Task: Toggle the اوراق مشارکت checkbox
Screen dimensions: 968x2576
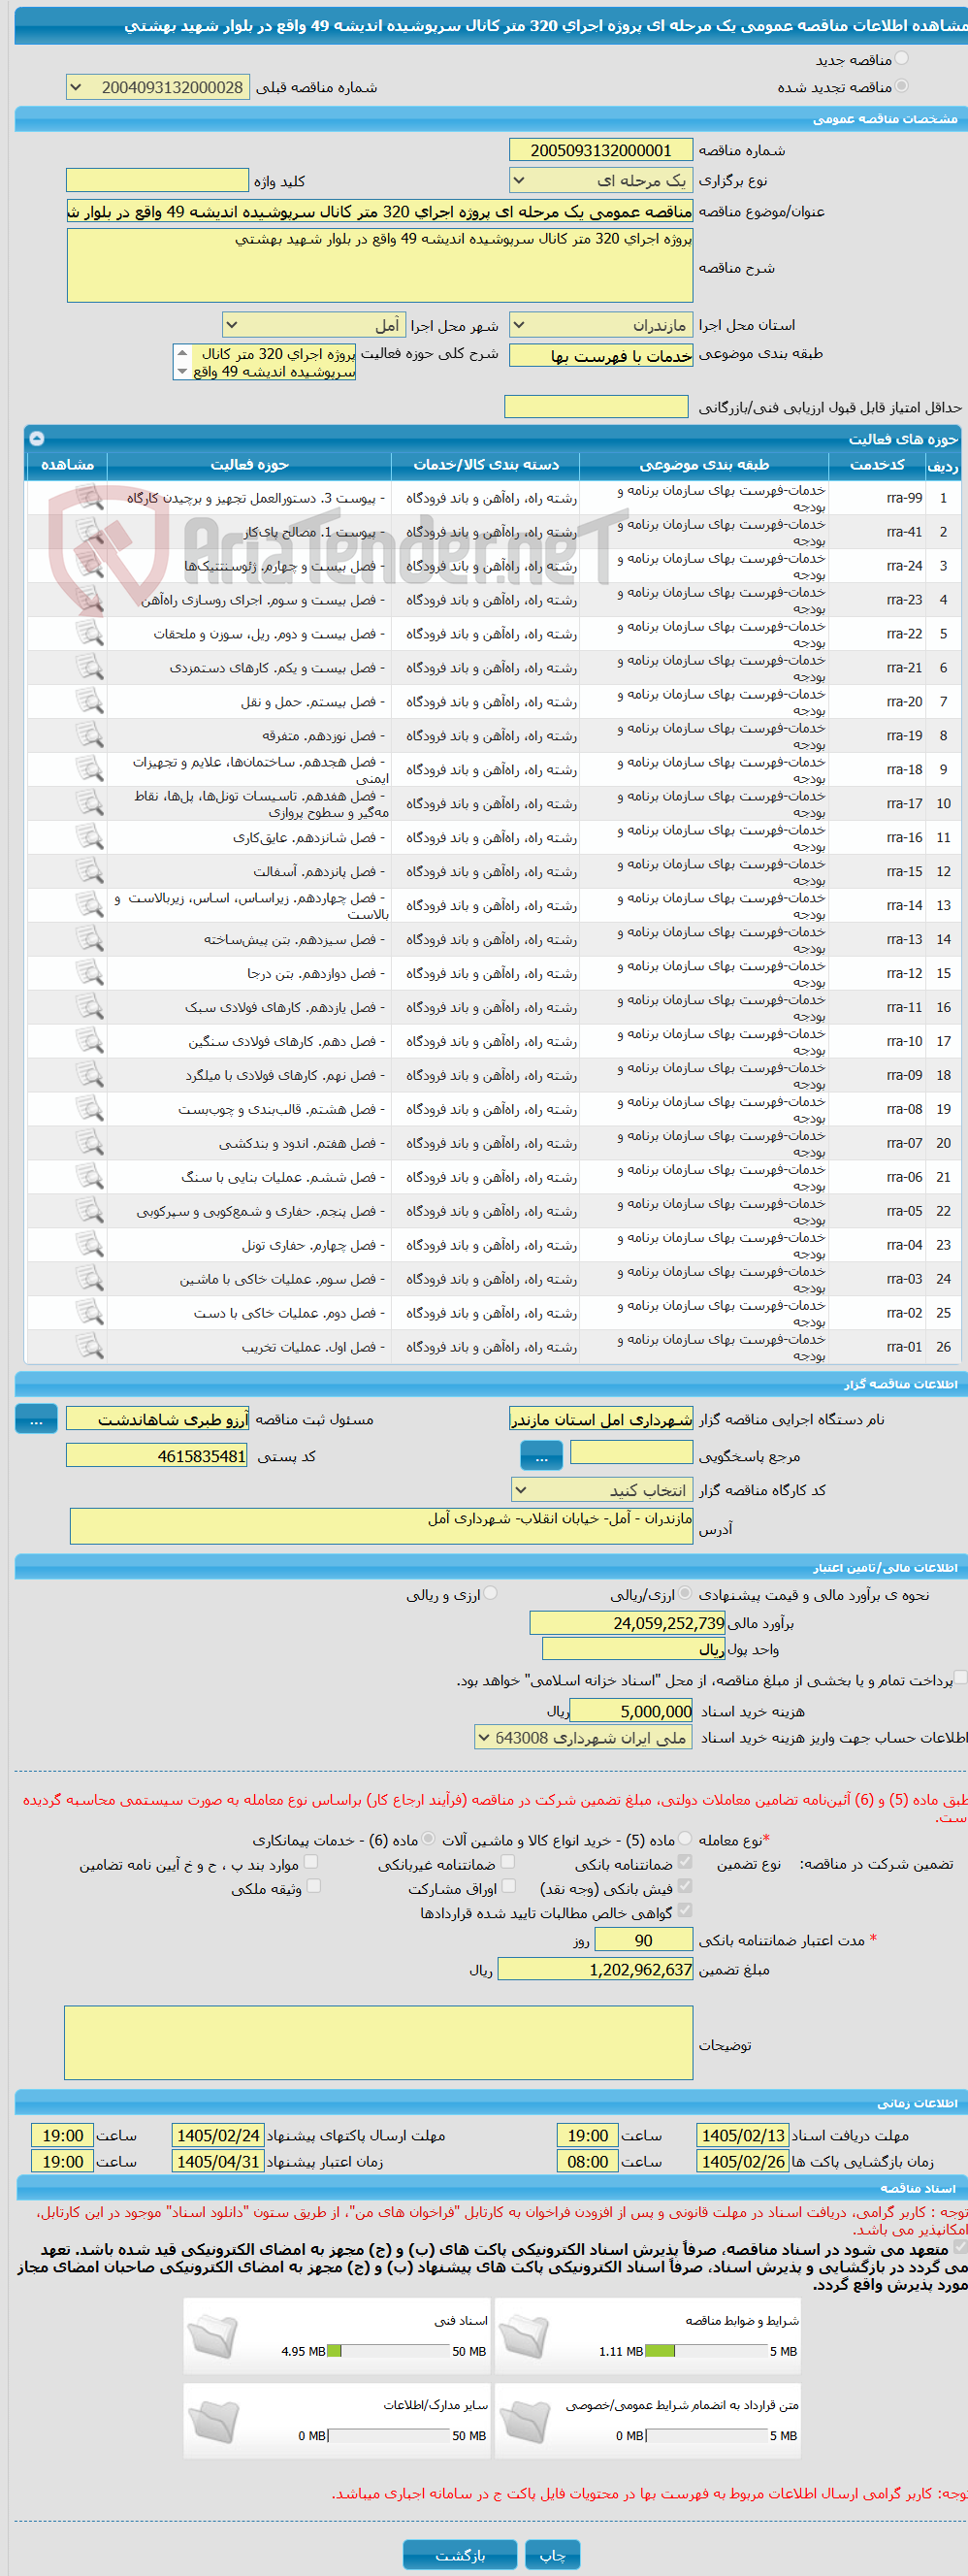Action: click(x=508, y=1887)
